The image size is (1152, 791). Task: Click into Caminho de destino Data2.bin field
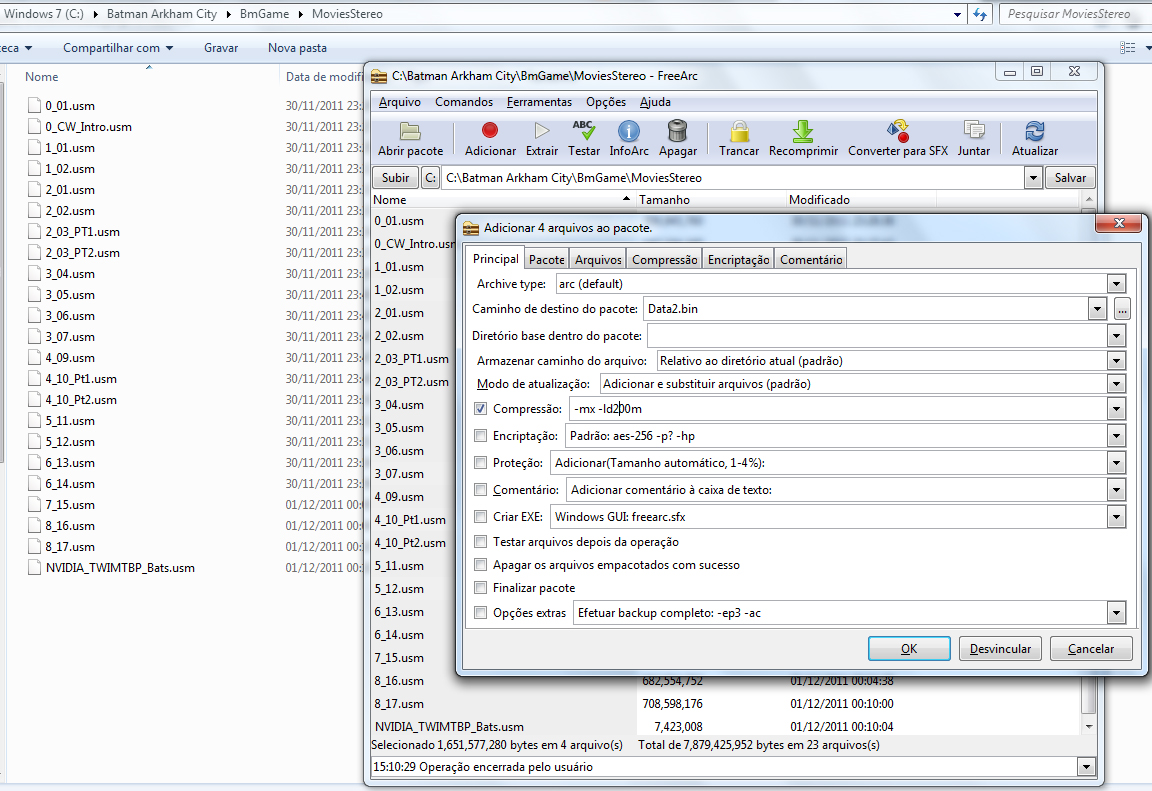(865, 309)
